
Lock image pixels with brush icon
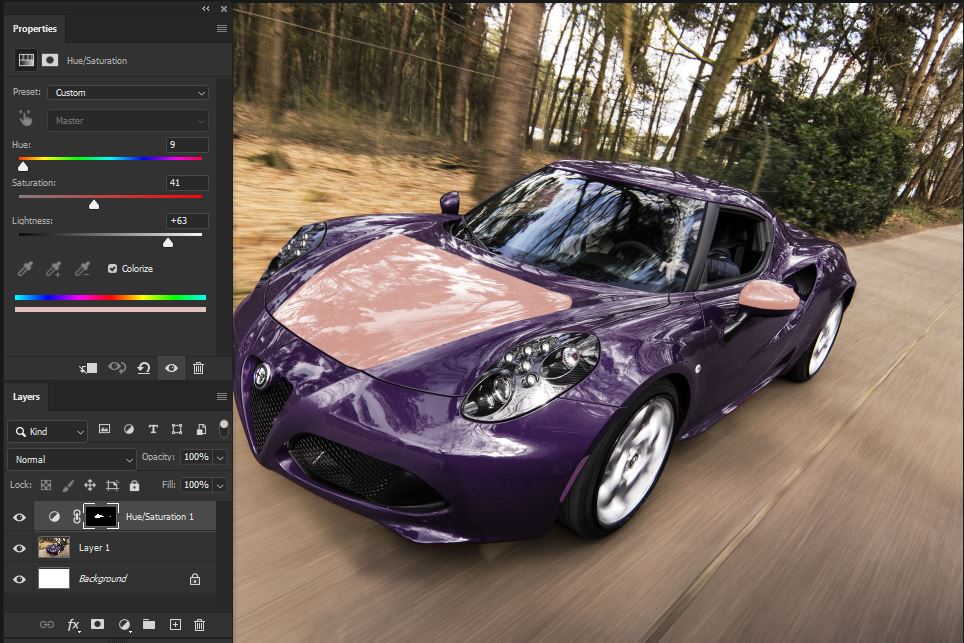(68, 485)
